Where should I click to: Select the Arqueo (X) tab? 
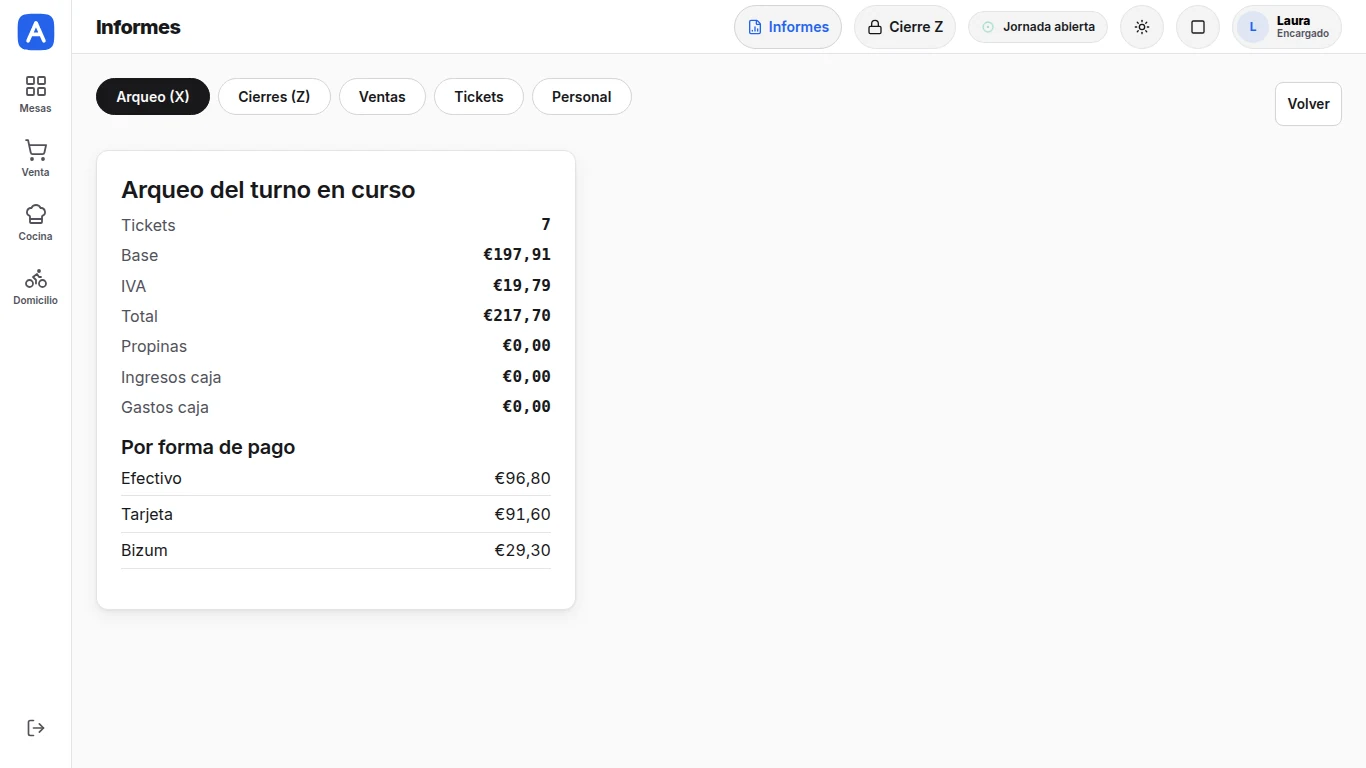tap(153, 97)
